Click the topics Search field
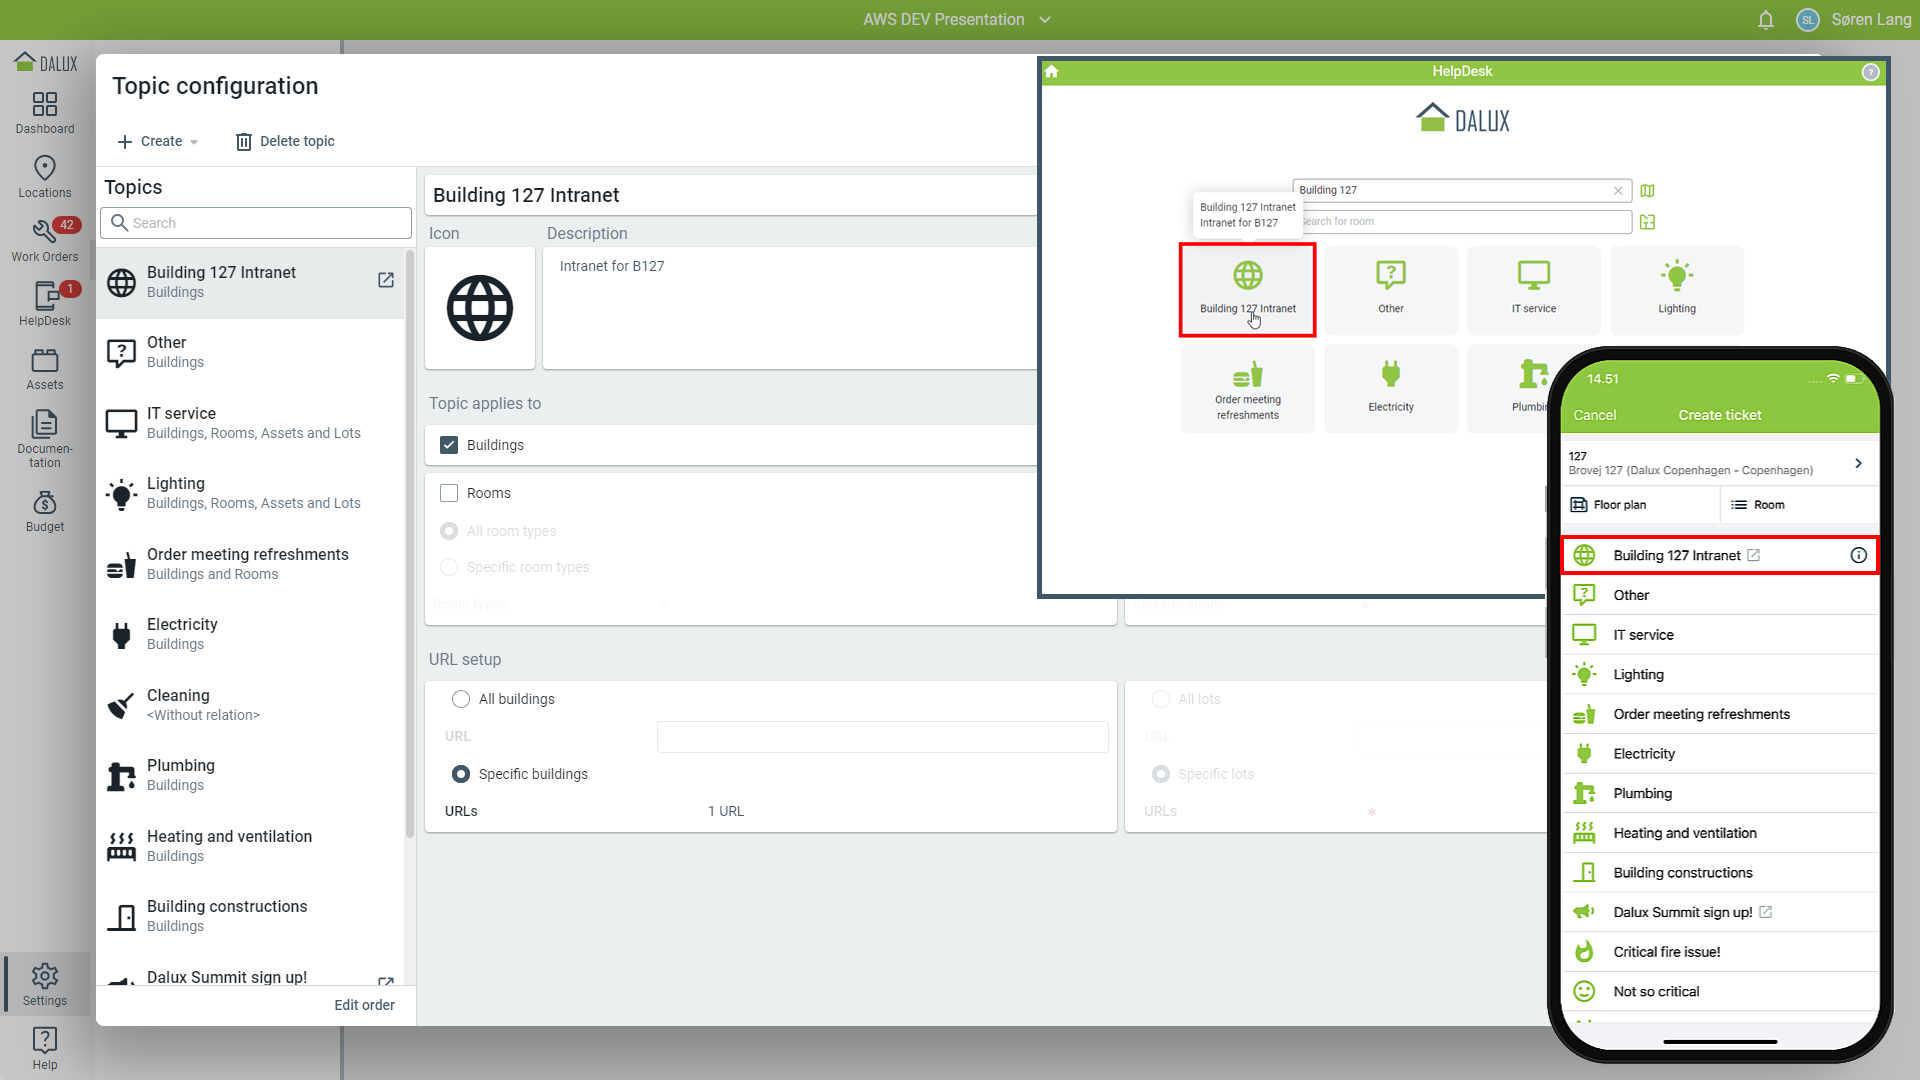This screenshot has height=1080, width=1920. [256, 223]
